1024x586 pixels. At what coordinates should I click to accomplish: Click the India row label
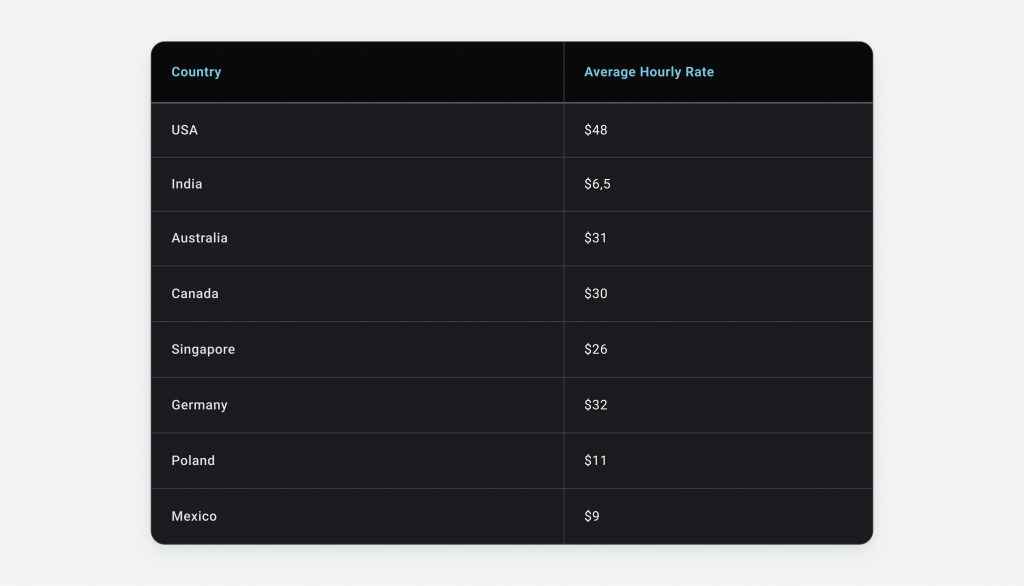click(x=187, y=184)
